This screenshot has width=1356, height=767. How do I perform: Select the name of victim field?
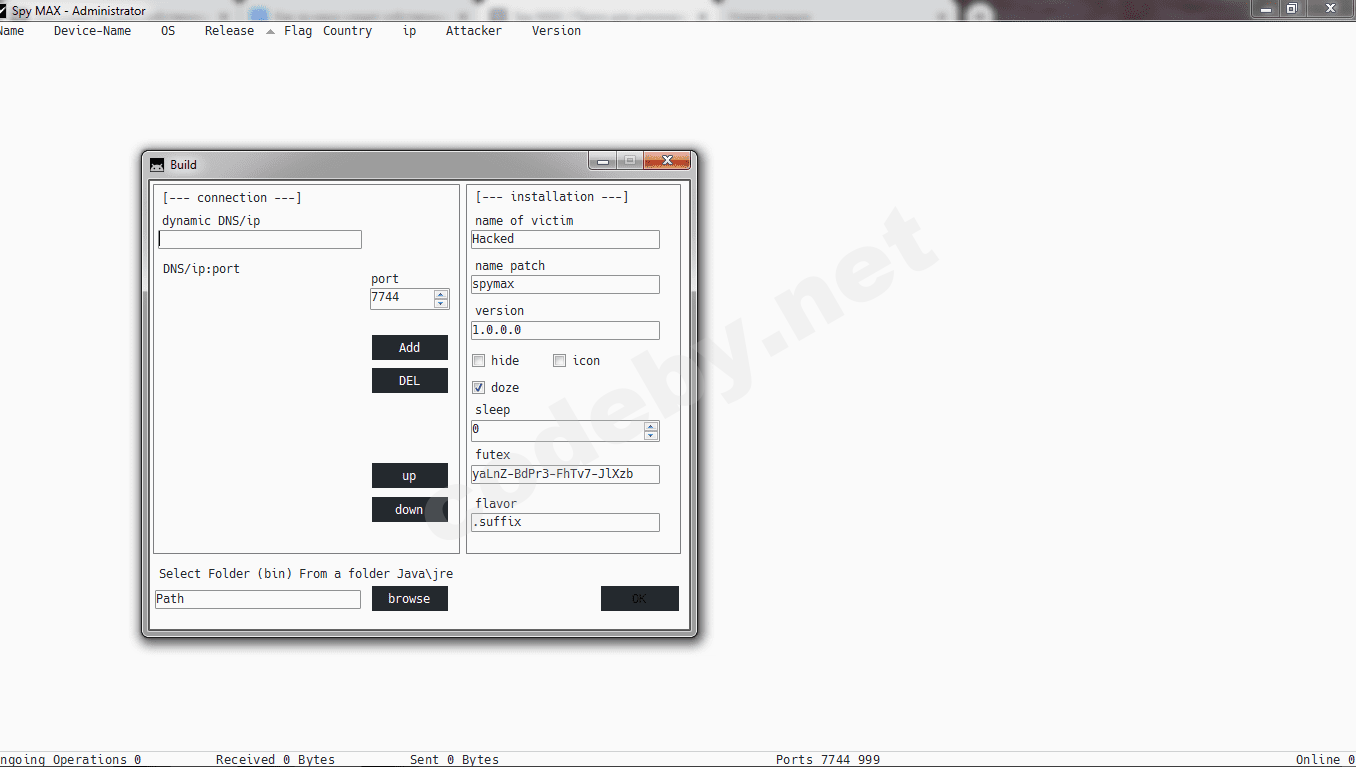point(565,239)
